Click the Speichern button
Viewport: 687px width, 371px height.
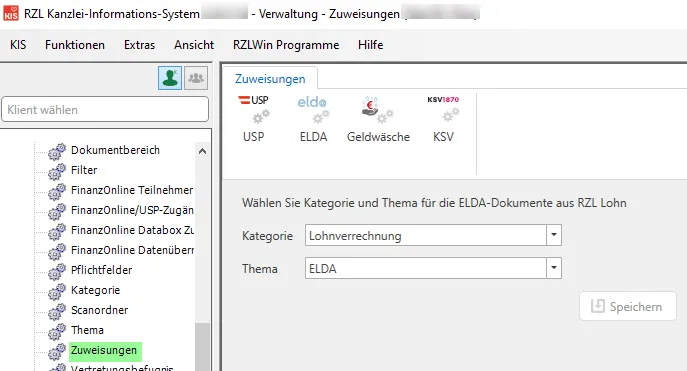(628, 306)
